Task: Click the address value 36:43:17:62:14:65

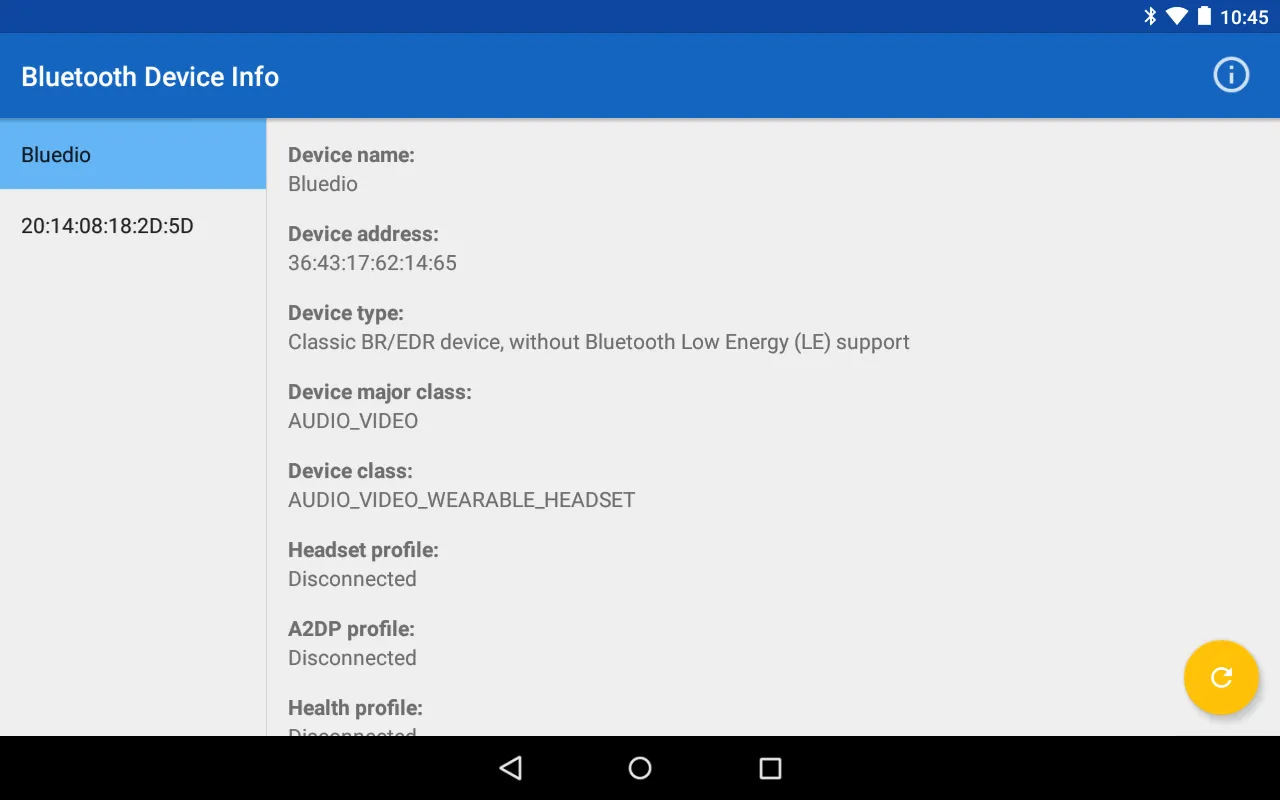Action: [372, 263]
